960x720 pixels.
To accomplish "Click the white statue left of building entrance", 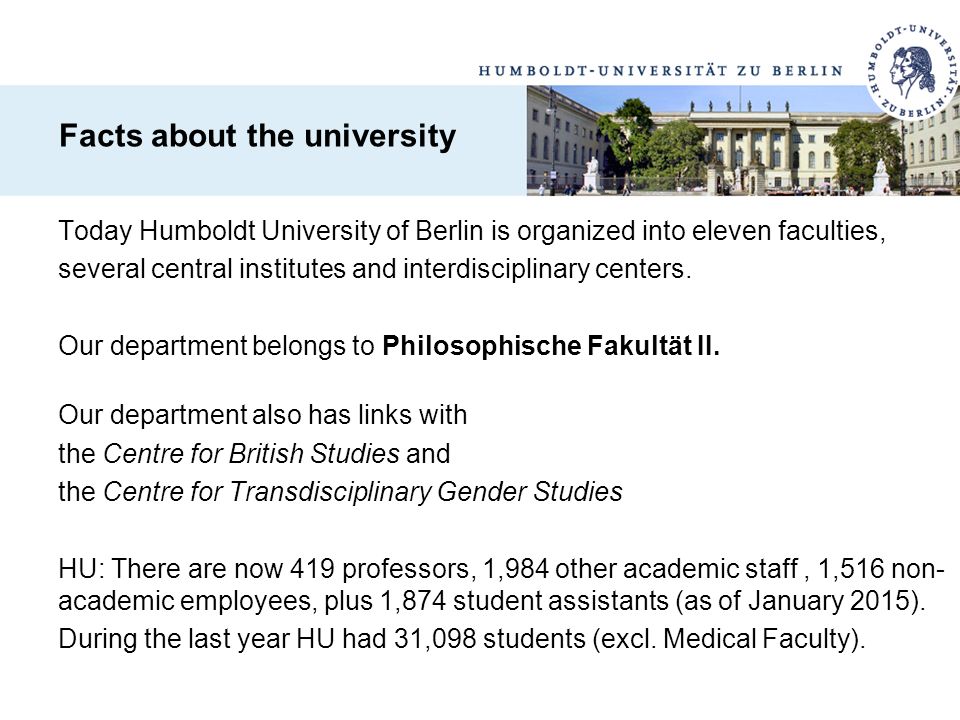I will coord(592,174).
